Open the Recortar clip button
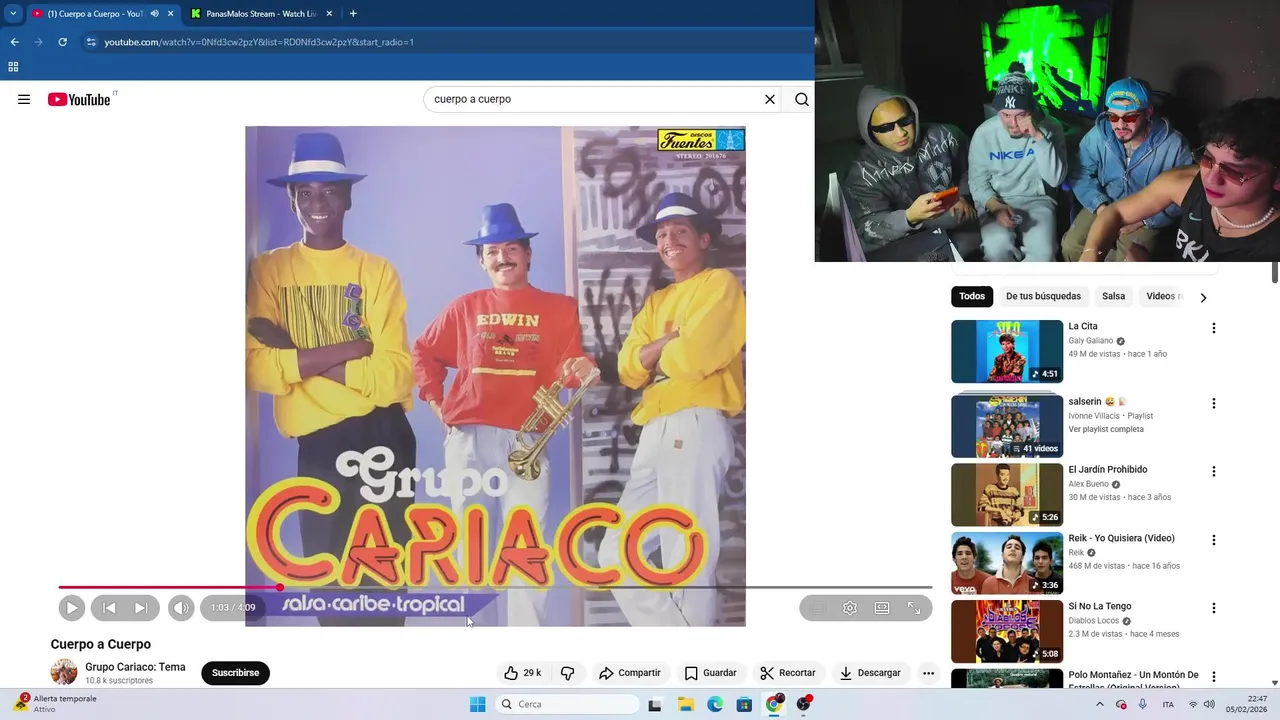 [x=788, y=673]
